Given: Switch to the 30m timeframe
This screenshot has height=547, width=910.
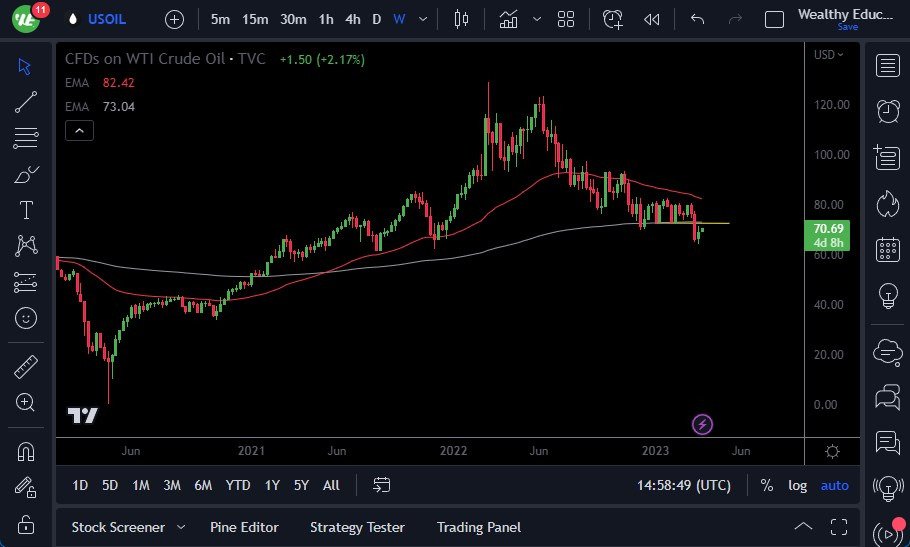Looking at the screenshot, I should tap(293, 19).
